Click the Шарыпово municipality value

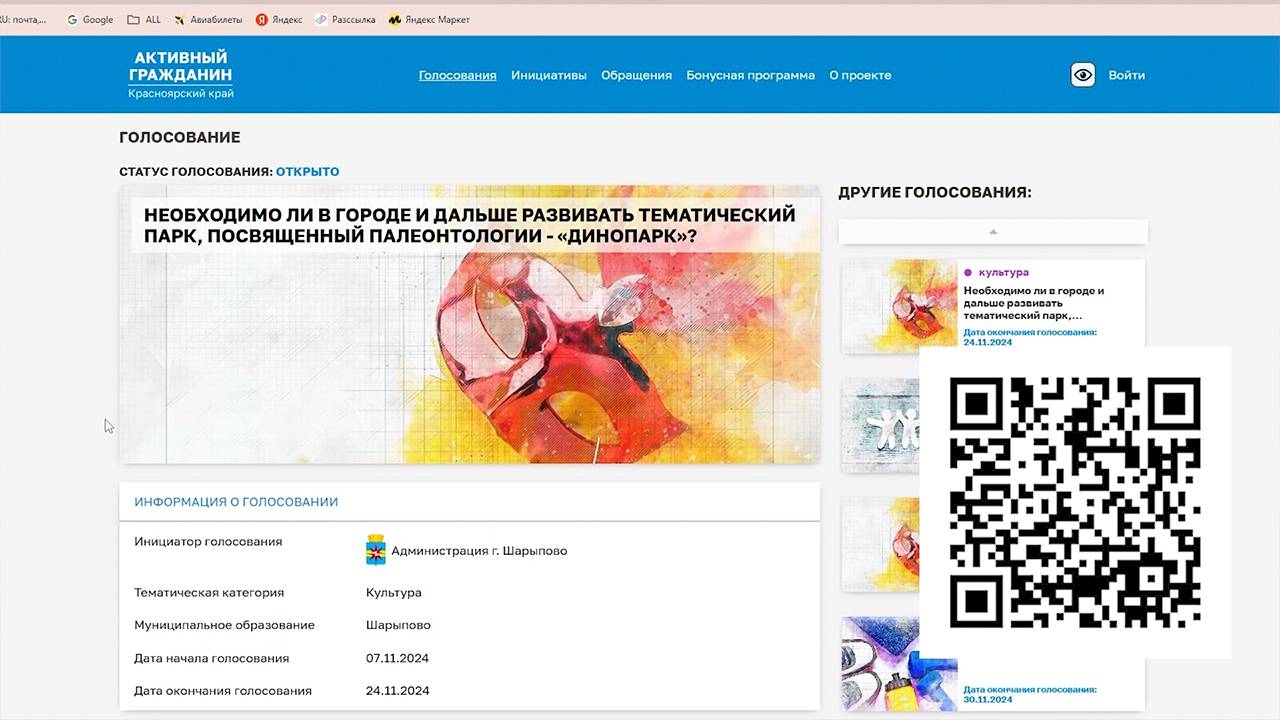point(398,625)
